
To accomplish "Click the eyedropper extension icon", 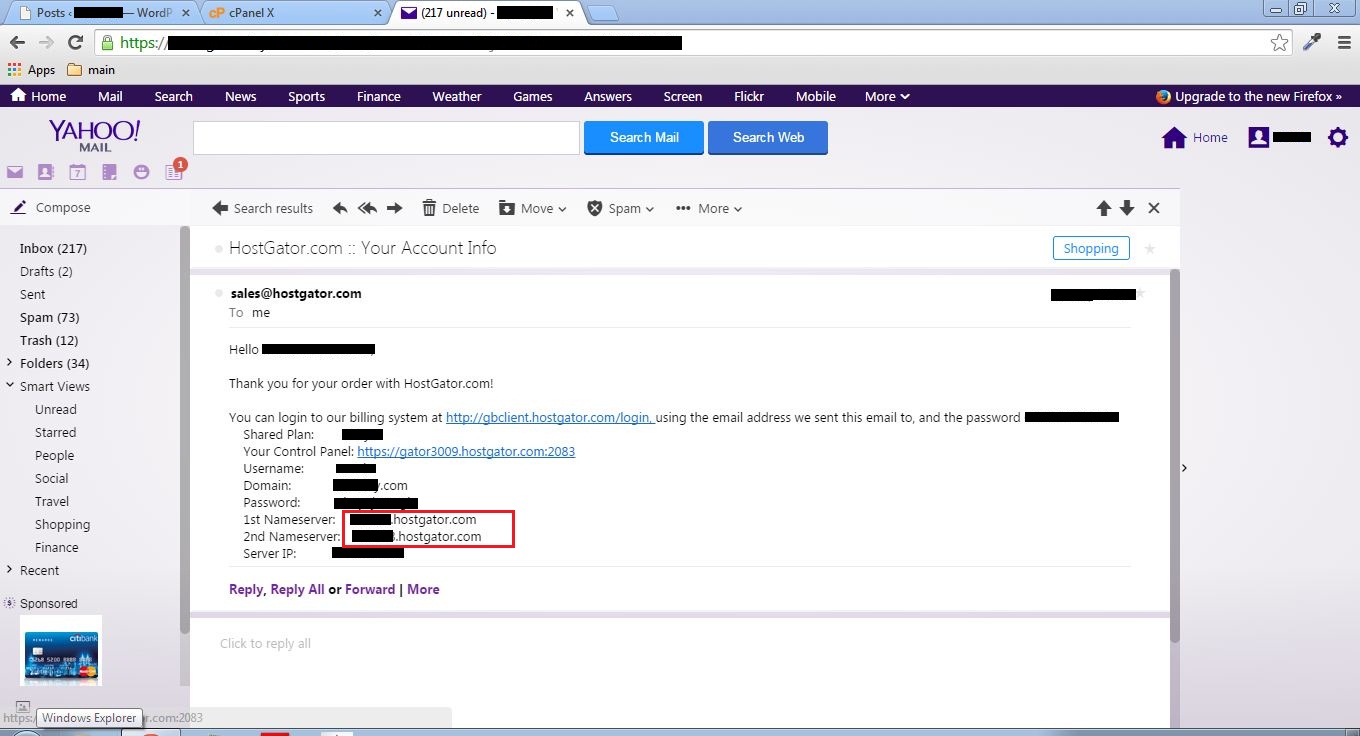I will click(x=1311, y=42).
